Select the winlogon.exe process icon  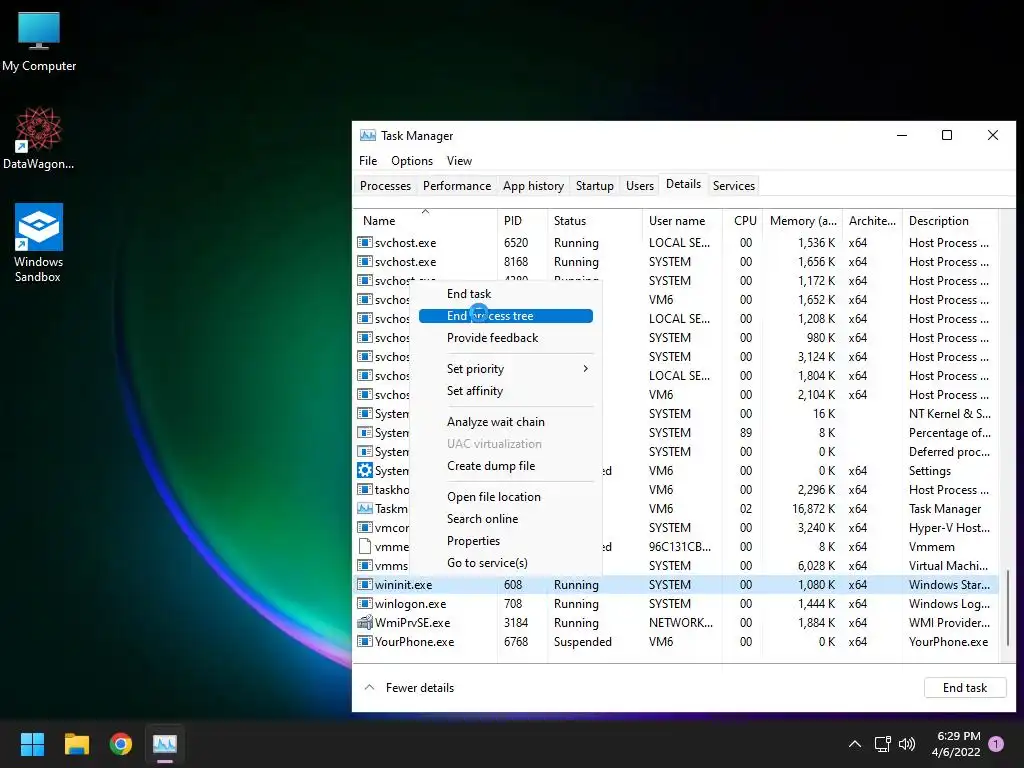[364, 603]
